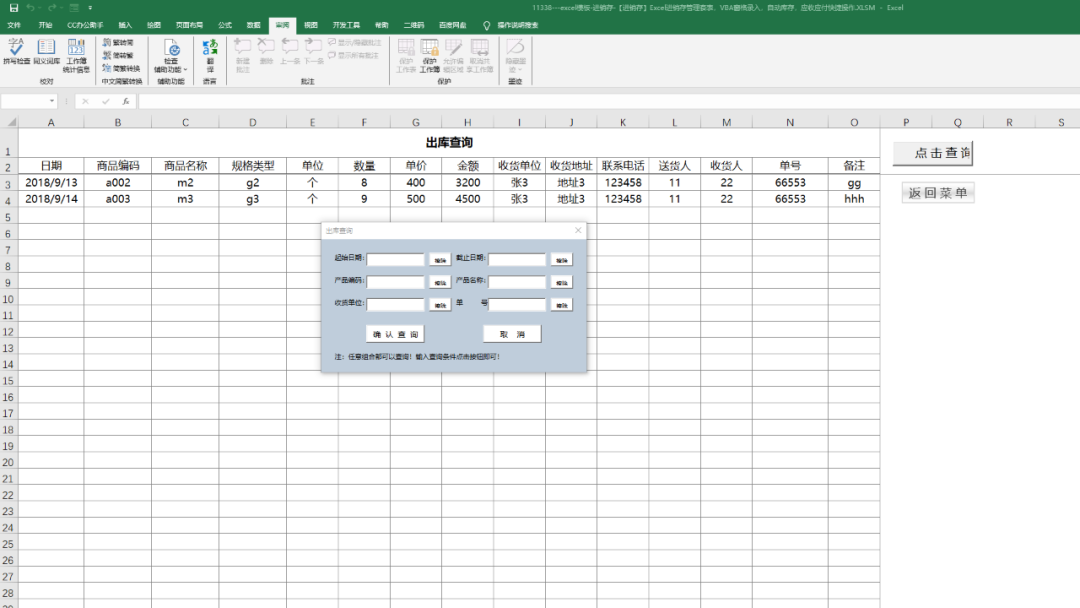Clear the 产品名称 field with its 清除 button

(x=561, y=282)
